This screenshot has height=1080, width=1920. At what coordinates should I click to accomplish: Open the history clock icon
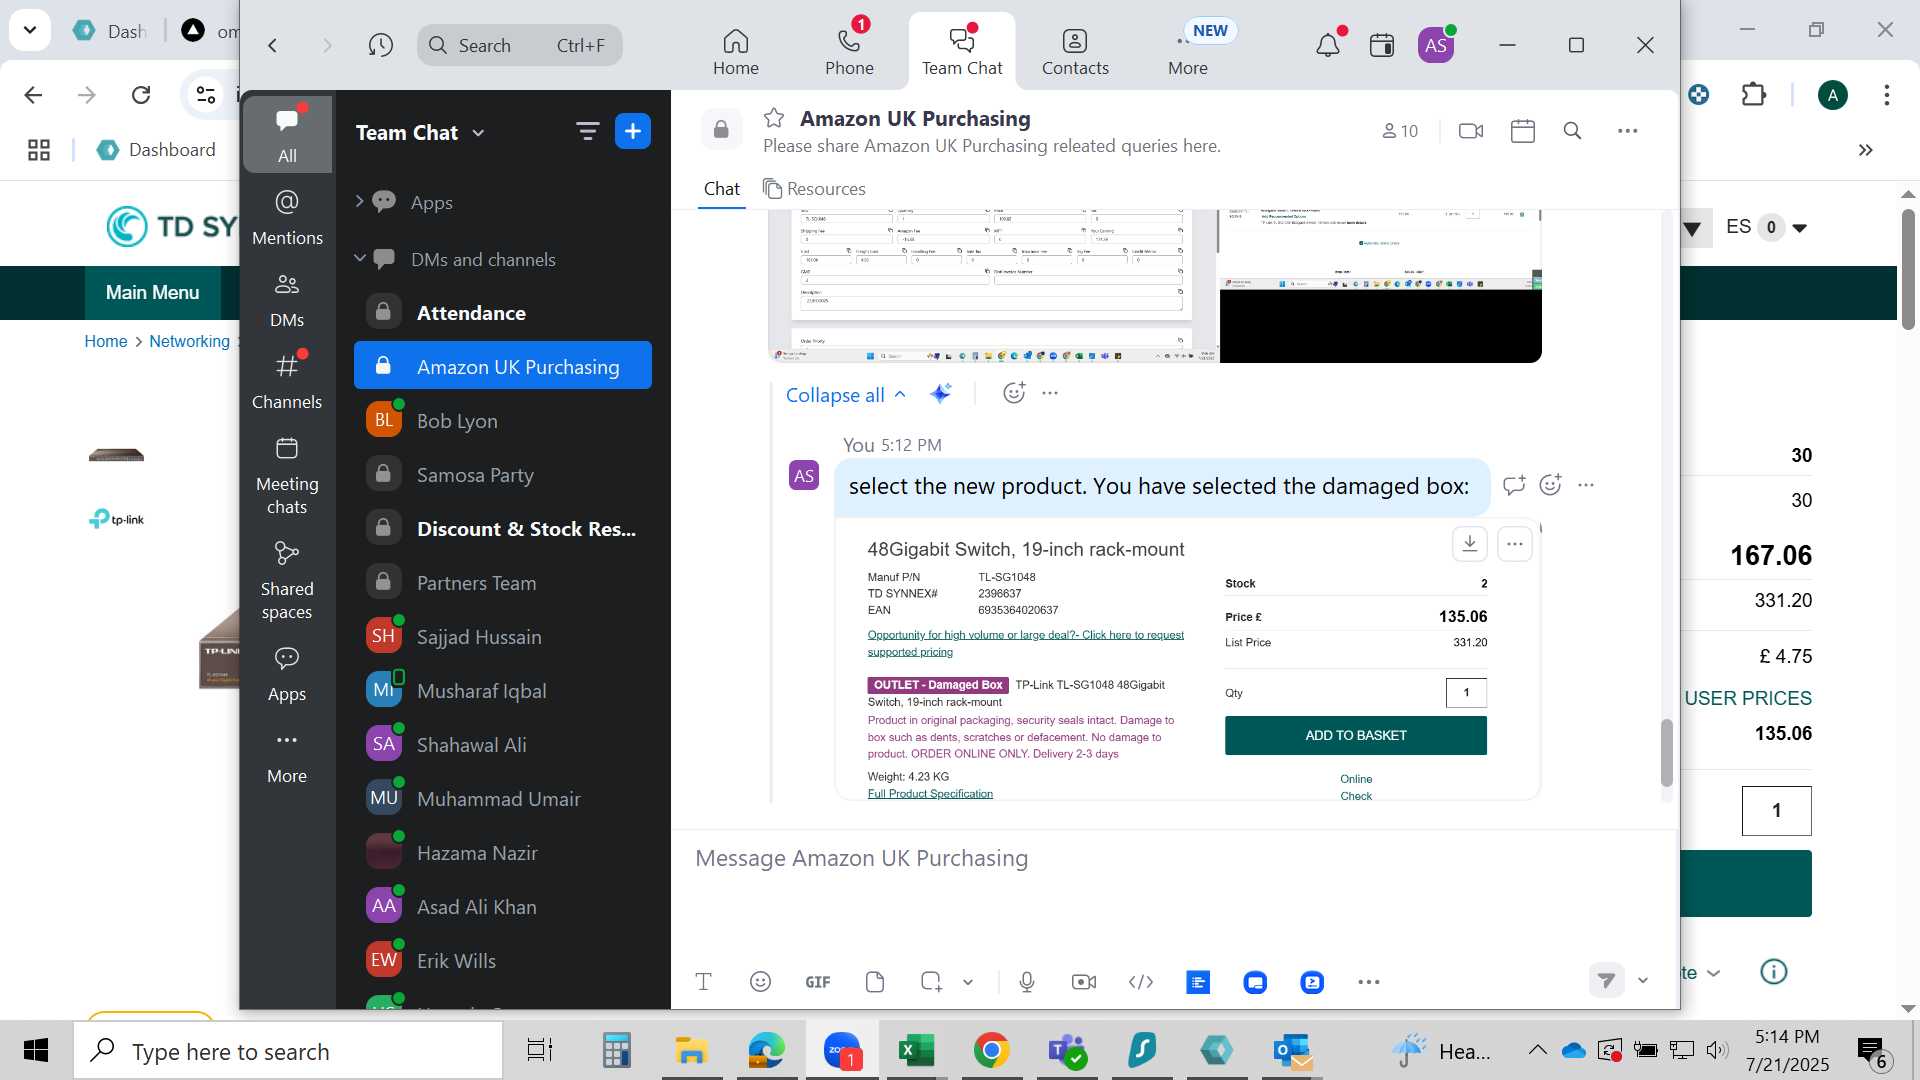click(380, 45)
